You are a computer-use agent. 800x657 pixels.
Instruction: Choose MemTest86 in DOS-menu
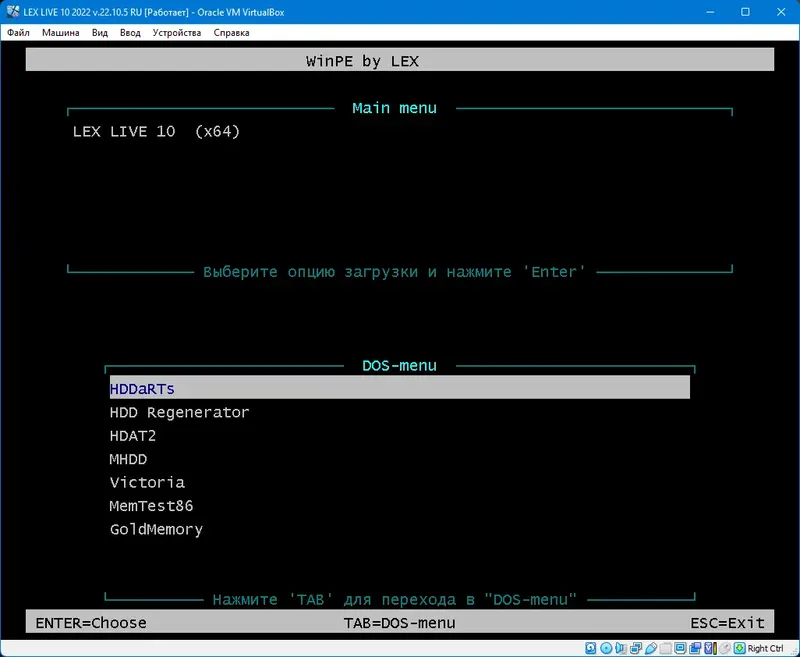pyautogui.click(x=152, y=506)
